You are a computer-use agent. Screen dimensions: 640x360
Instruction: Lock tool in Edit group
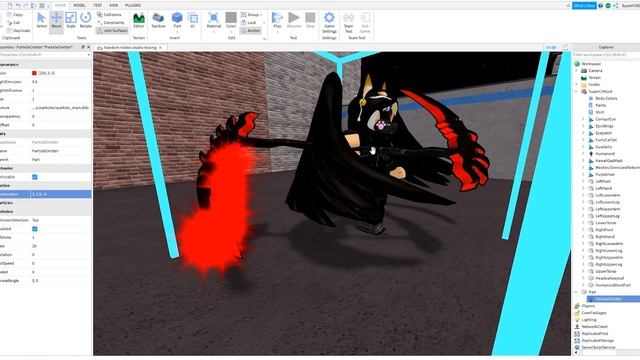249,22
